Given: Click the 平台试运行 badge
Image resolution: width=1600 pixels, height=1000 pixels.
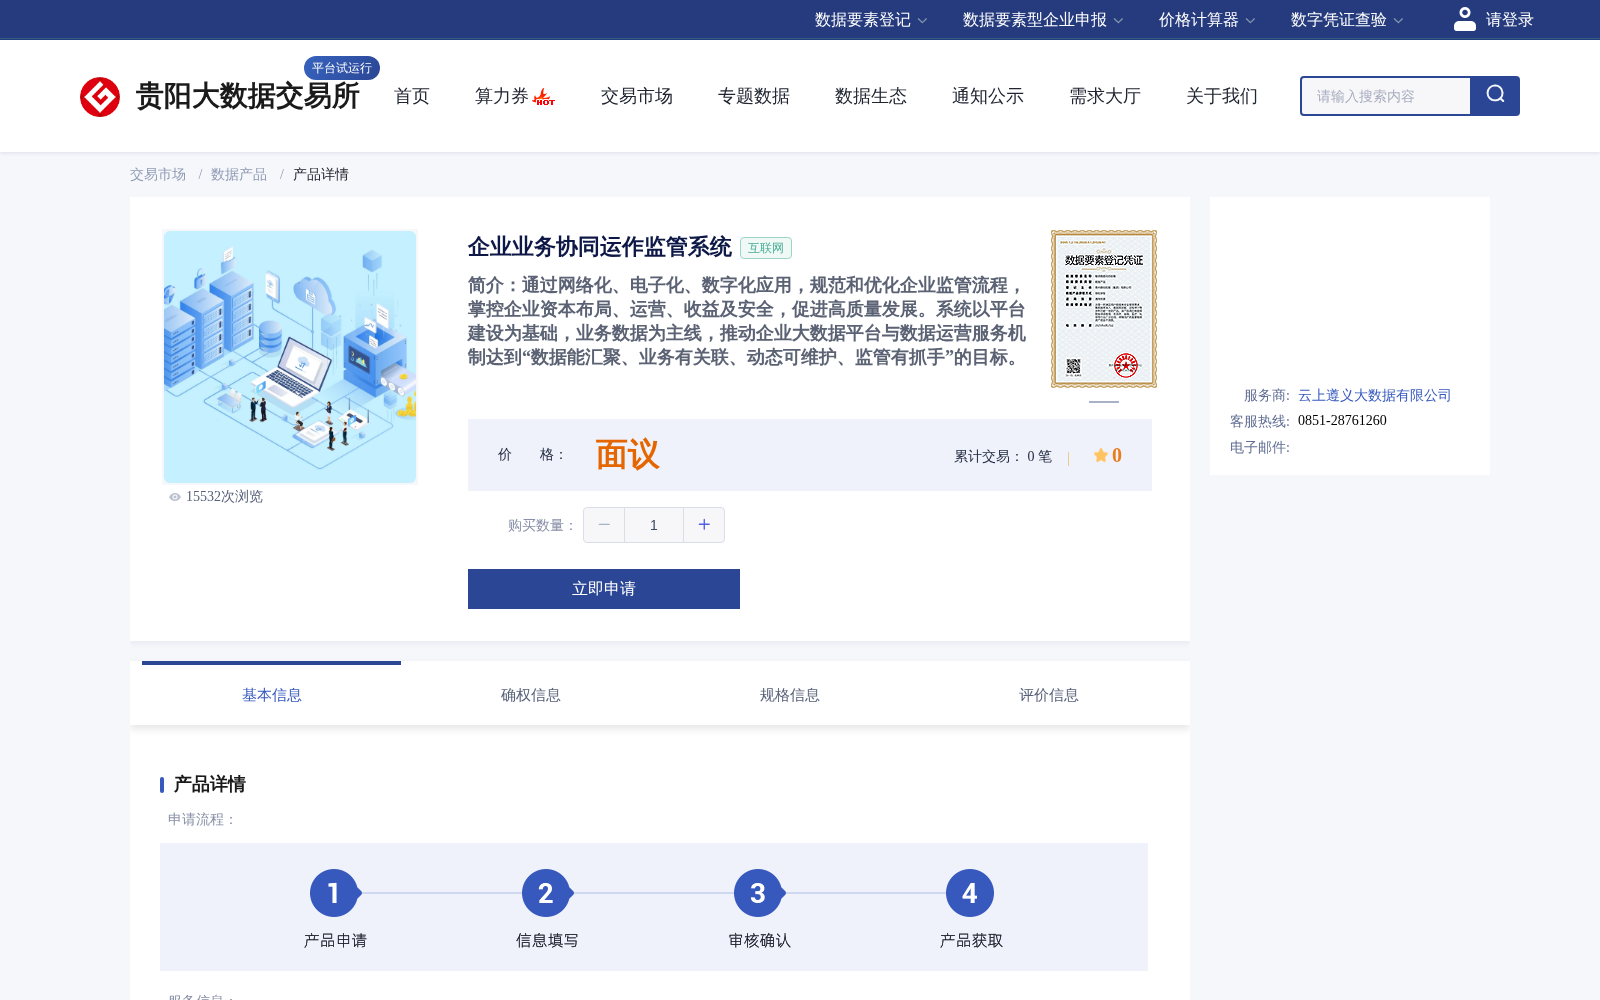Looking at the screenshot, I should pos(342,68).
